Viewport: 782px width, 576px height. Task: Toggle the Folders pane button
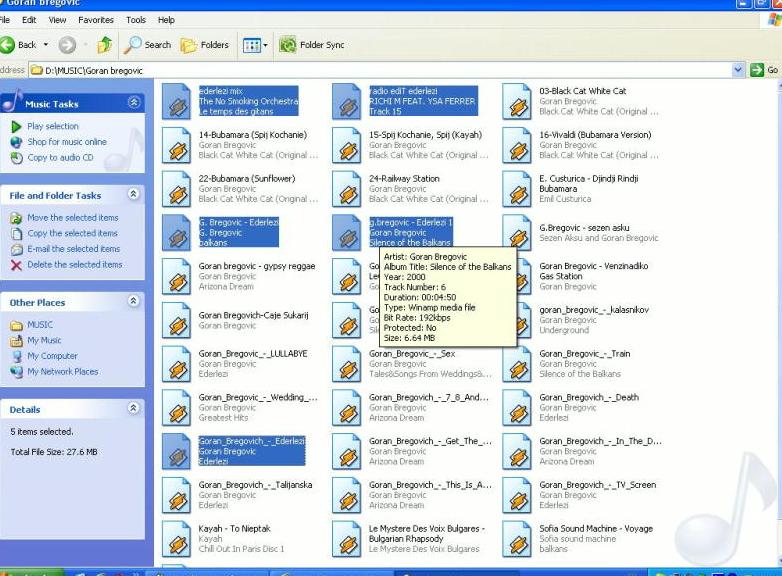(204, 45)
